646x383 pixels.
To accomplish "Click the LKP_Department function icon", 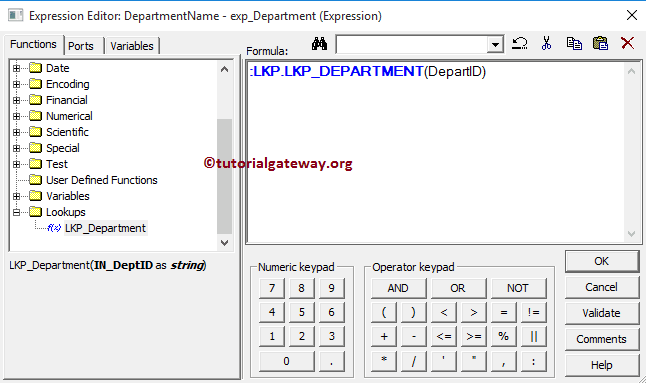I will click(54, 228).
